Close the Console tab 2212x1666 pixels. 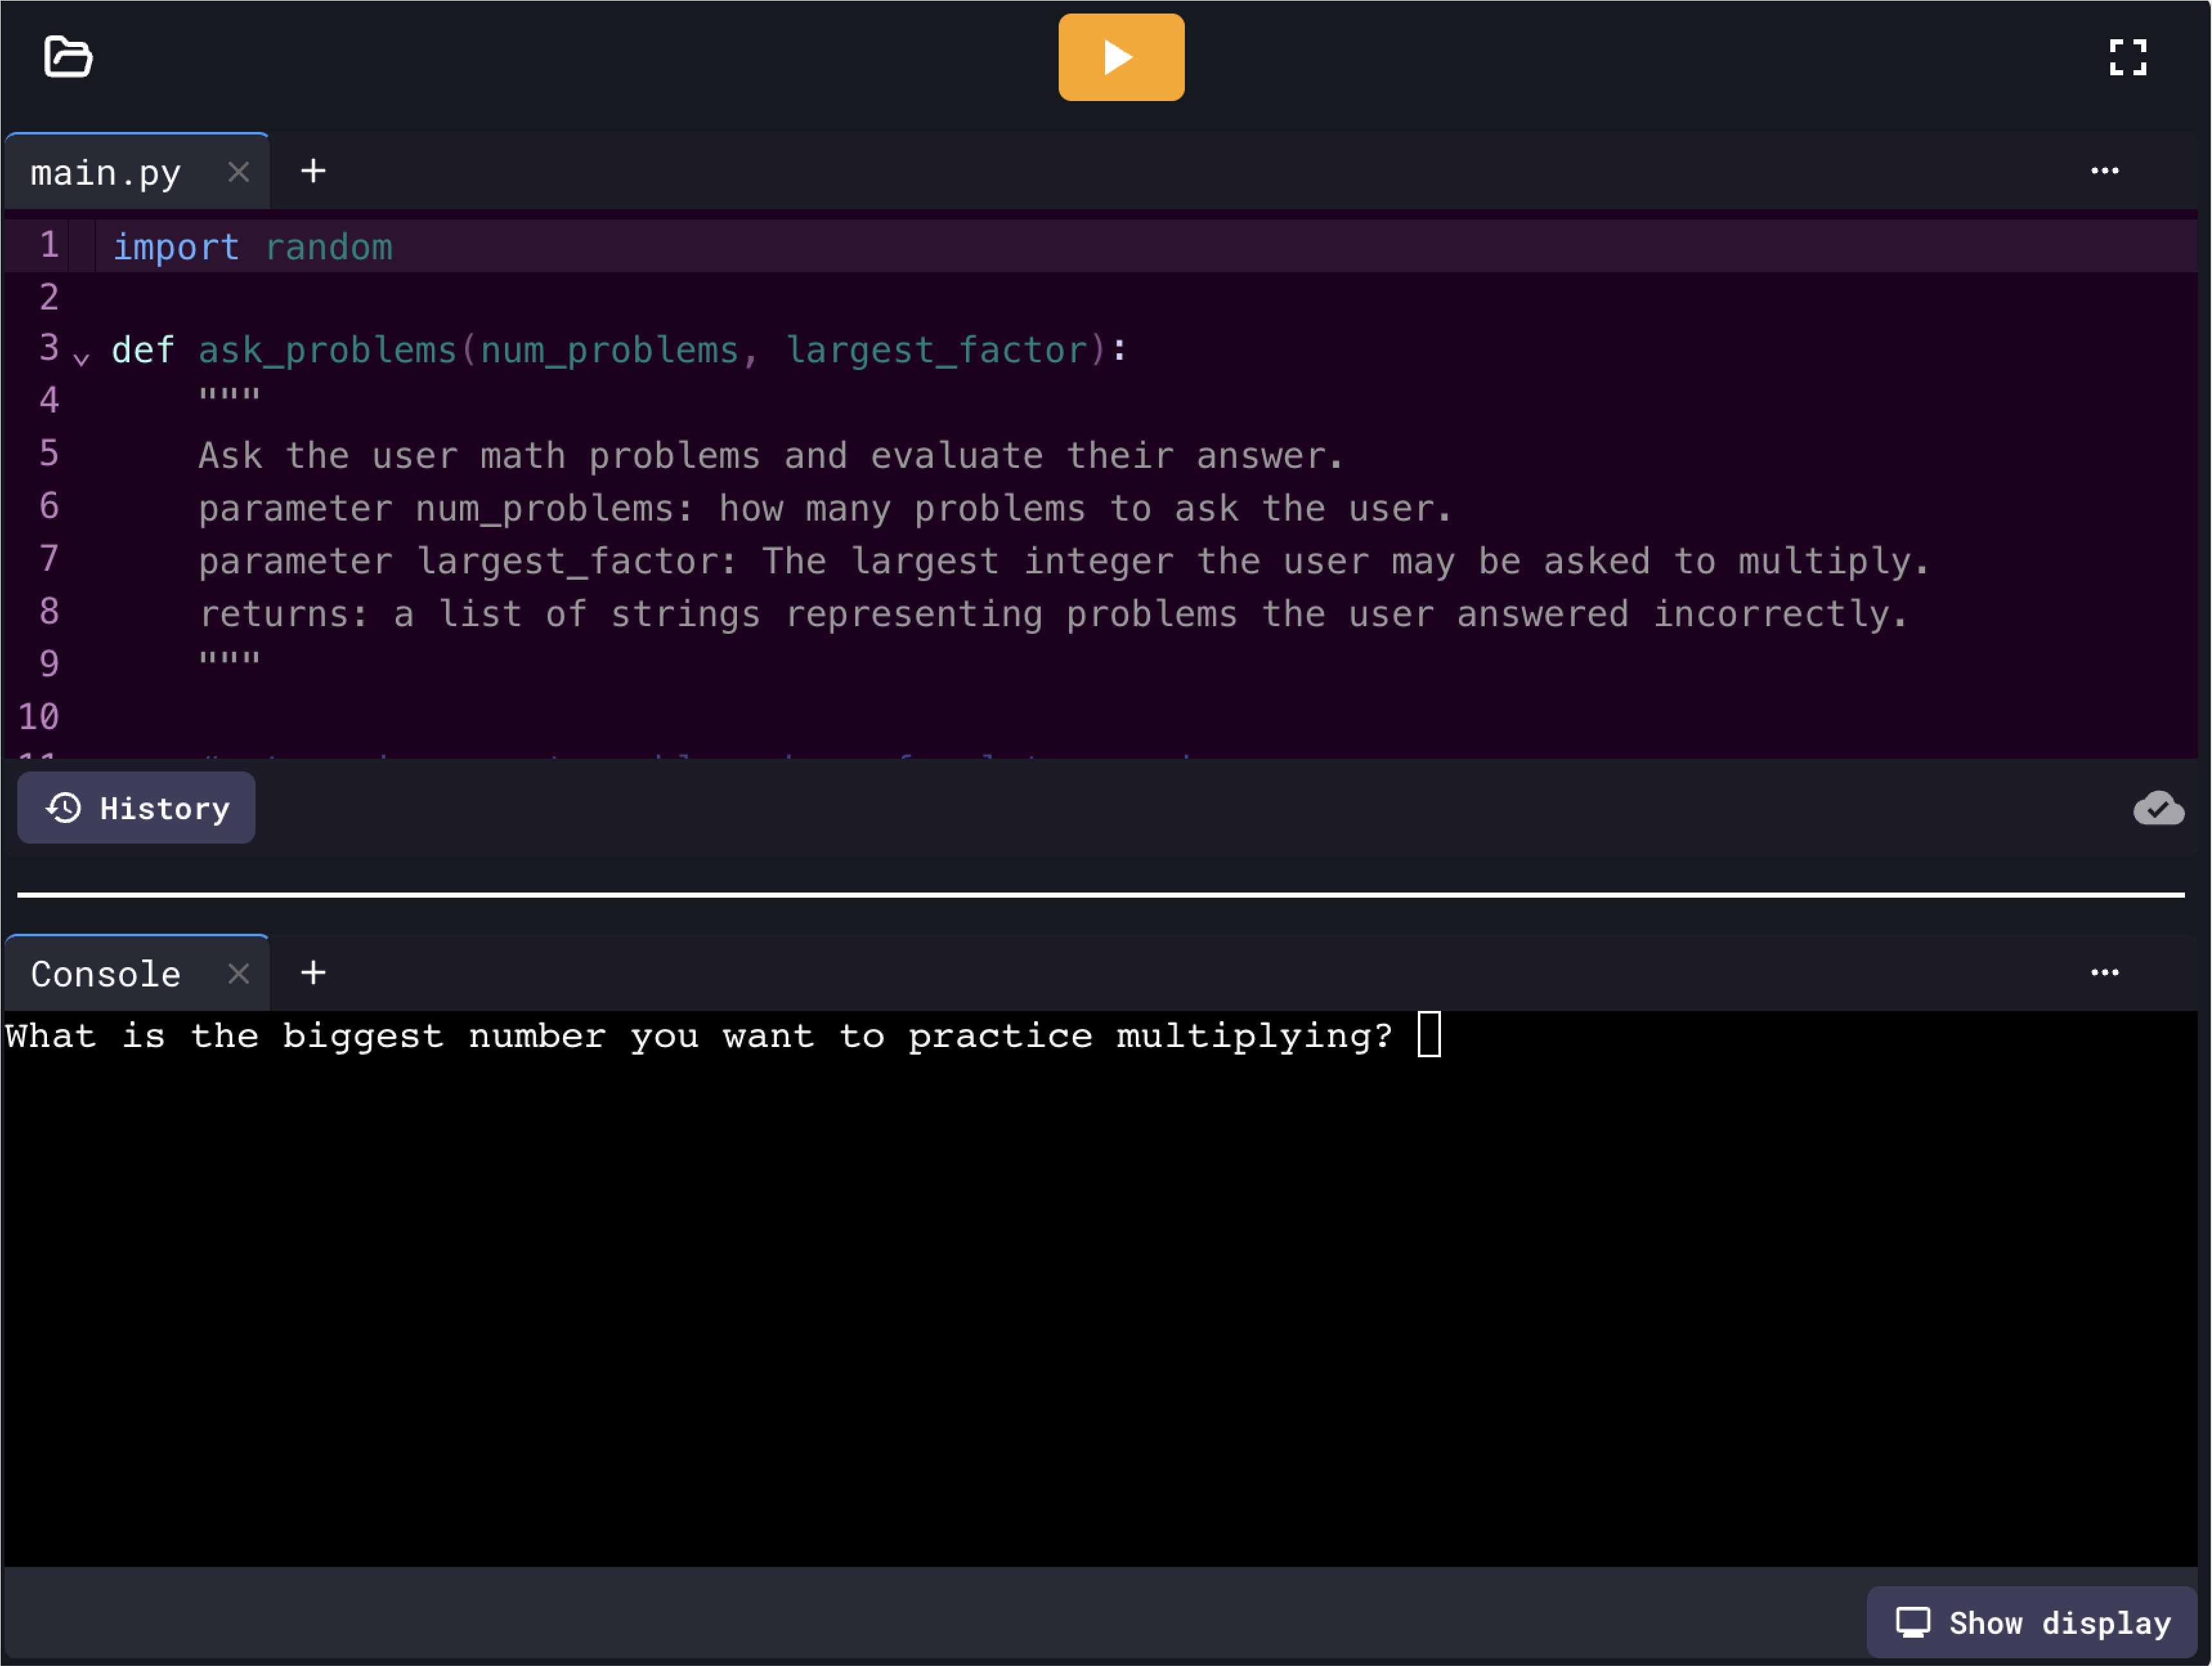click(x=238, y=972)
